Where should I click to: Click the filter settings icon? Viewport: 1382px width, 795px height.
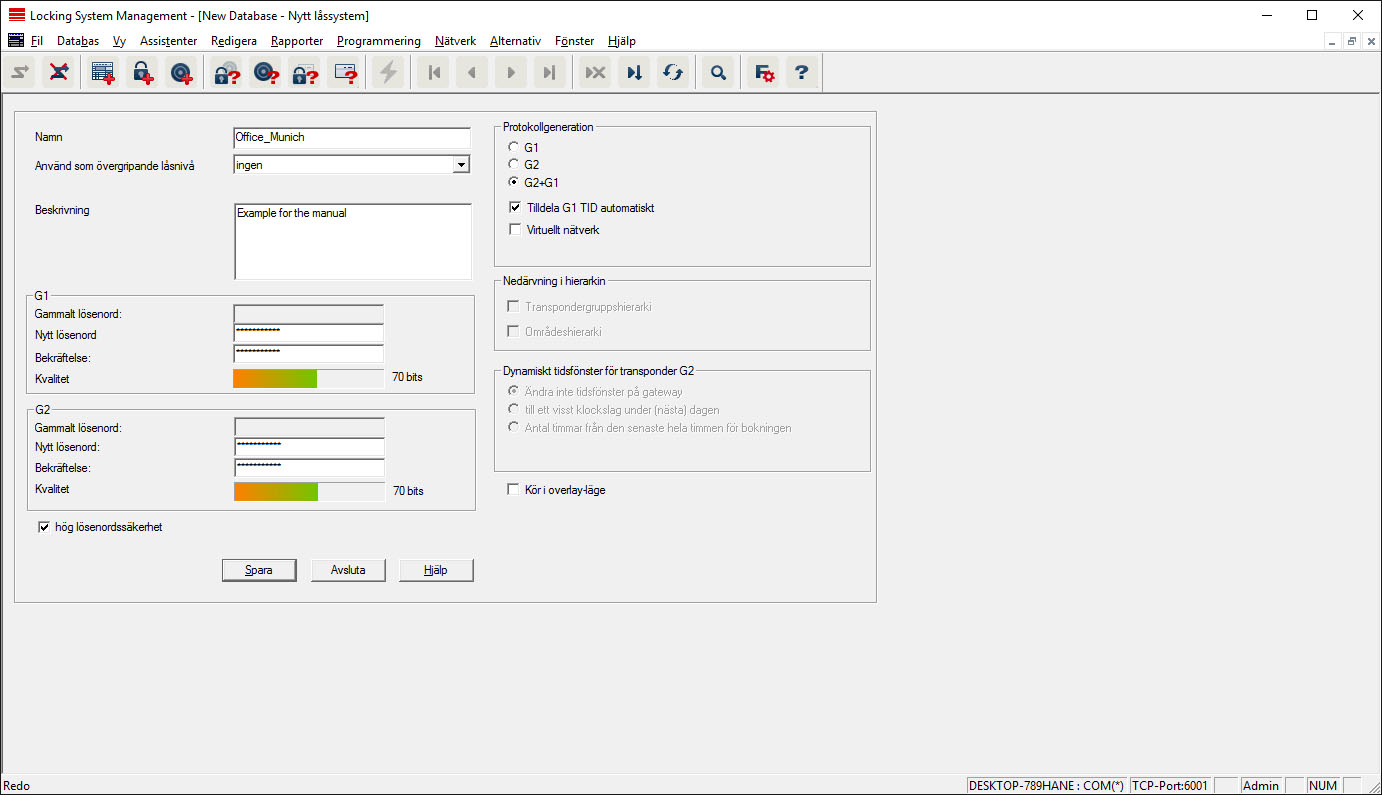pos(764,73)
